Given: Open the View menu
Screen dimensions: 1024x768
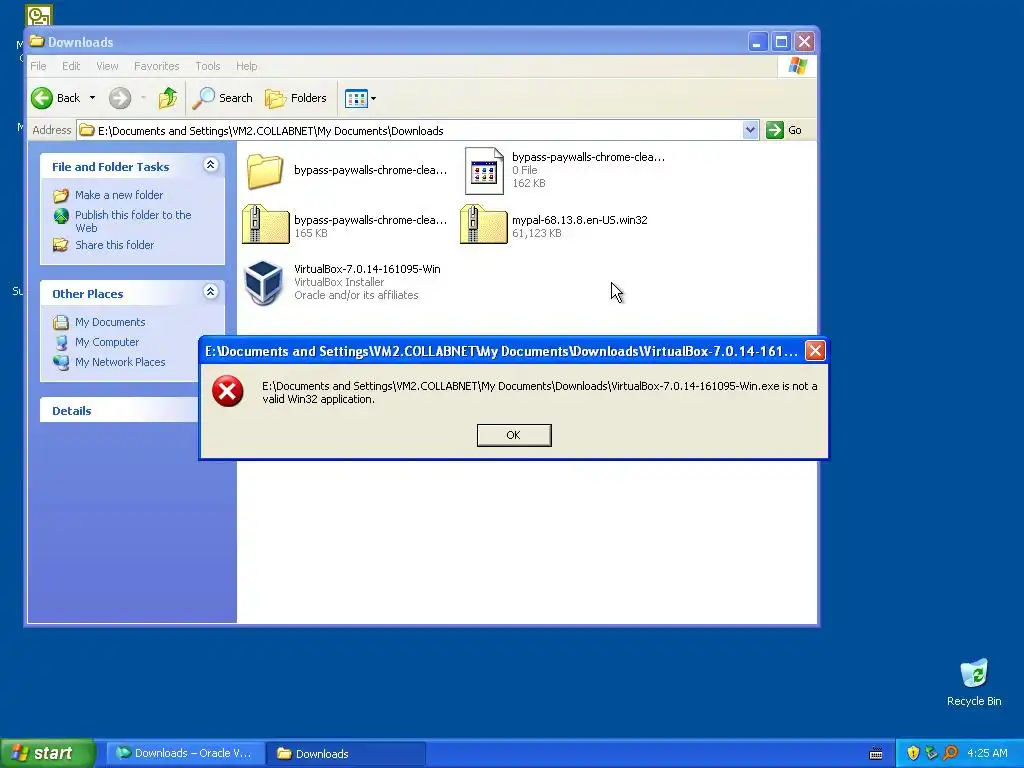Looking at the screenshot, I should pyautogui.click(x=107, y=66).
